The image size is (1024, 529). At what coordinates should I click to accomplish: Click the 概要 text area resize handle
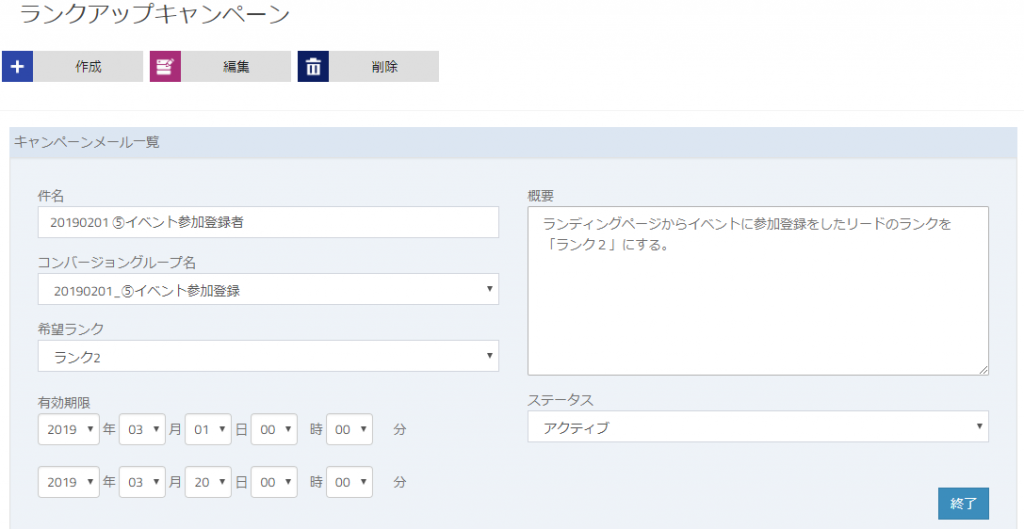[984, 370]
